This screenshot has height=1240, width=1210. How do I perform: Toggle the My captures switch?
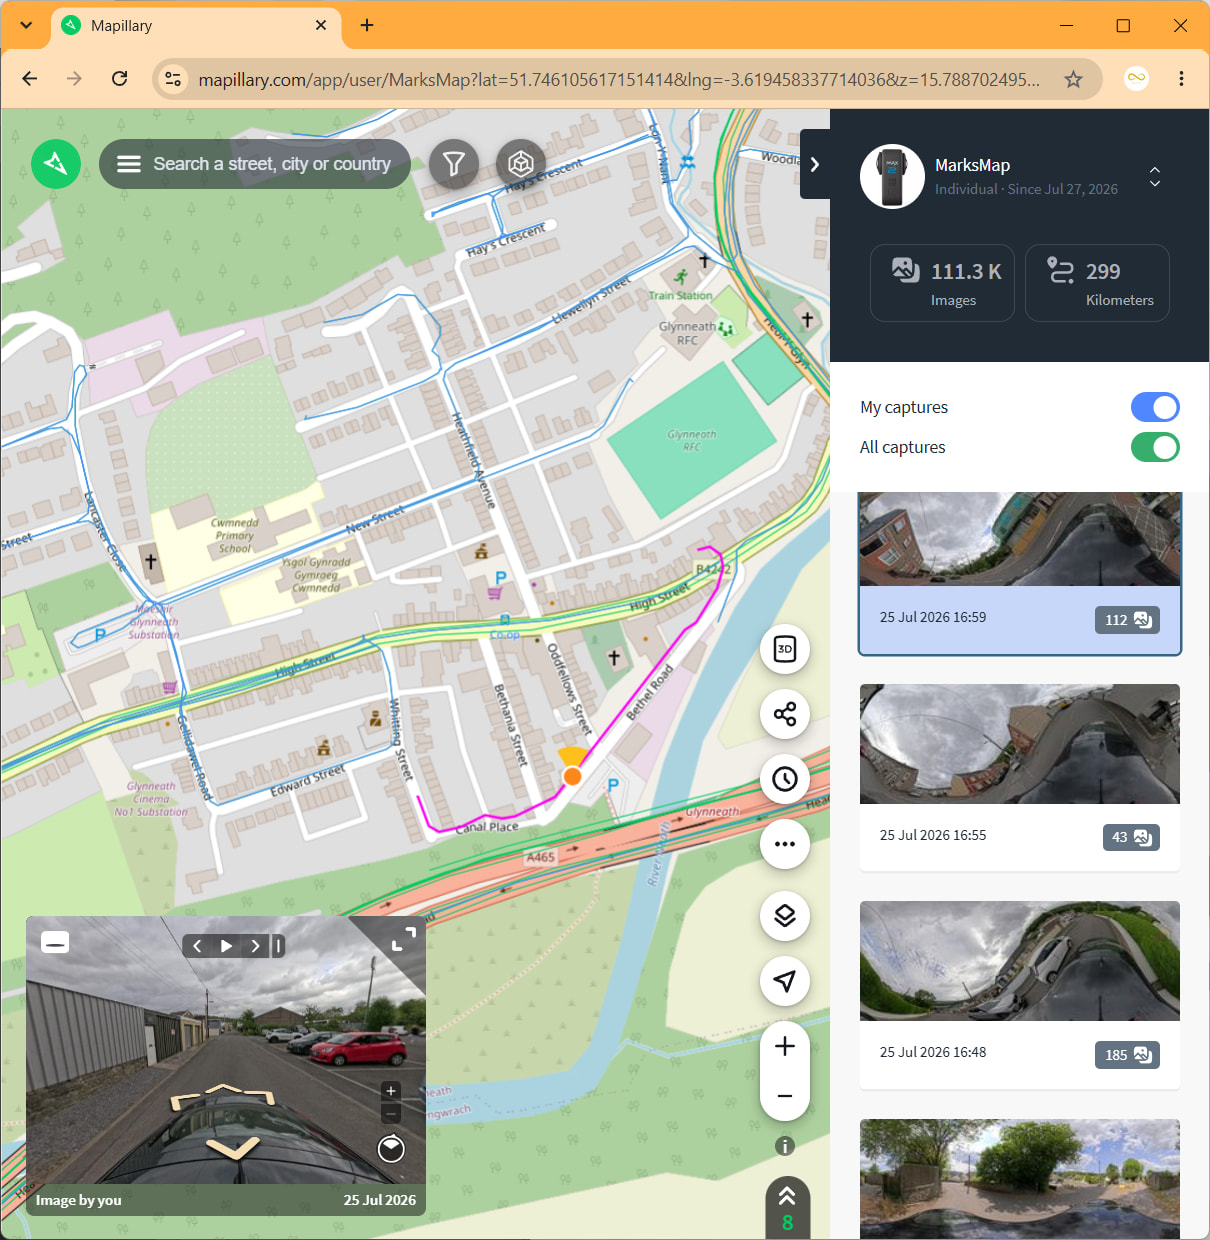click(1155, 407)
